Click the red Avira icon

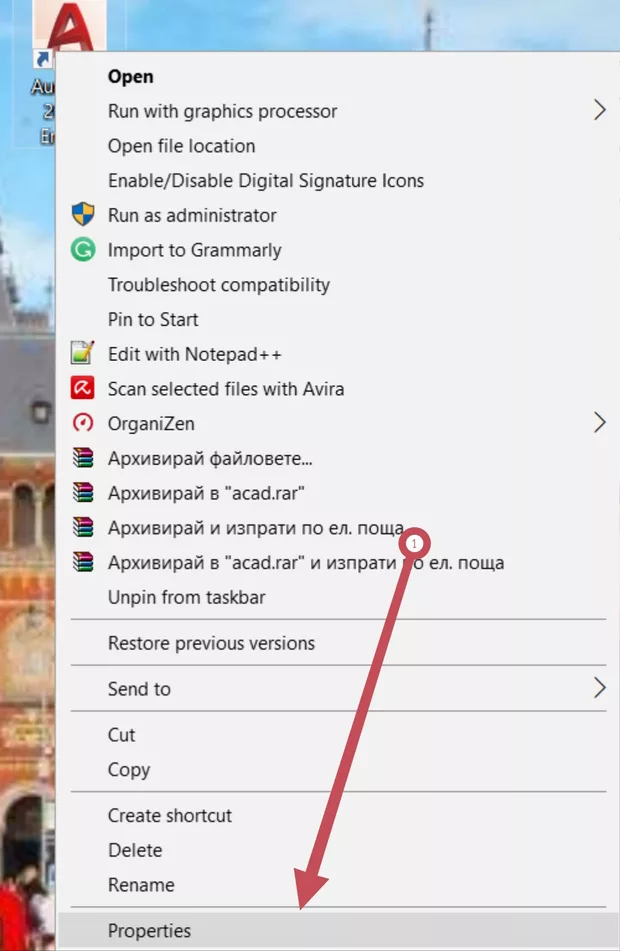(x=83, y=388)
